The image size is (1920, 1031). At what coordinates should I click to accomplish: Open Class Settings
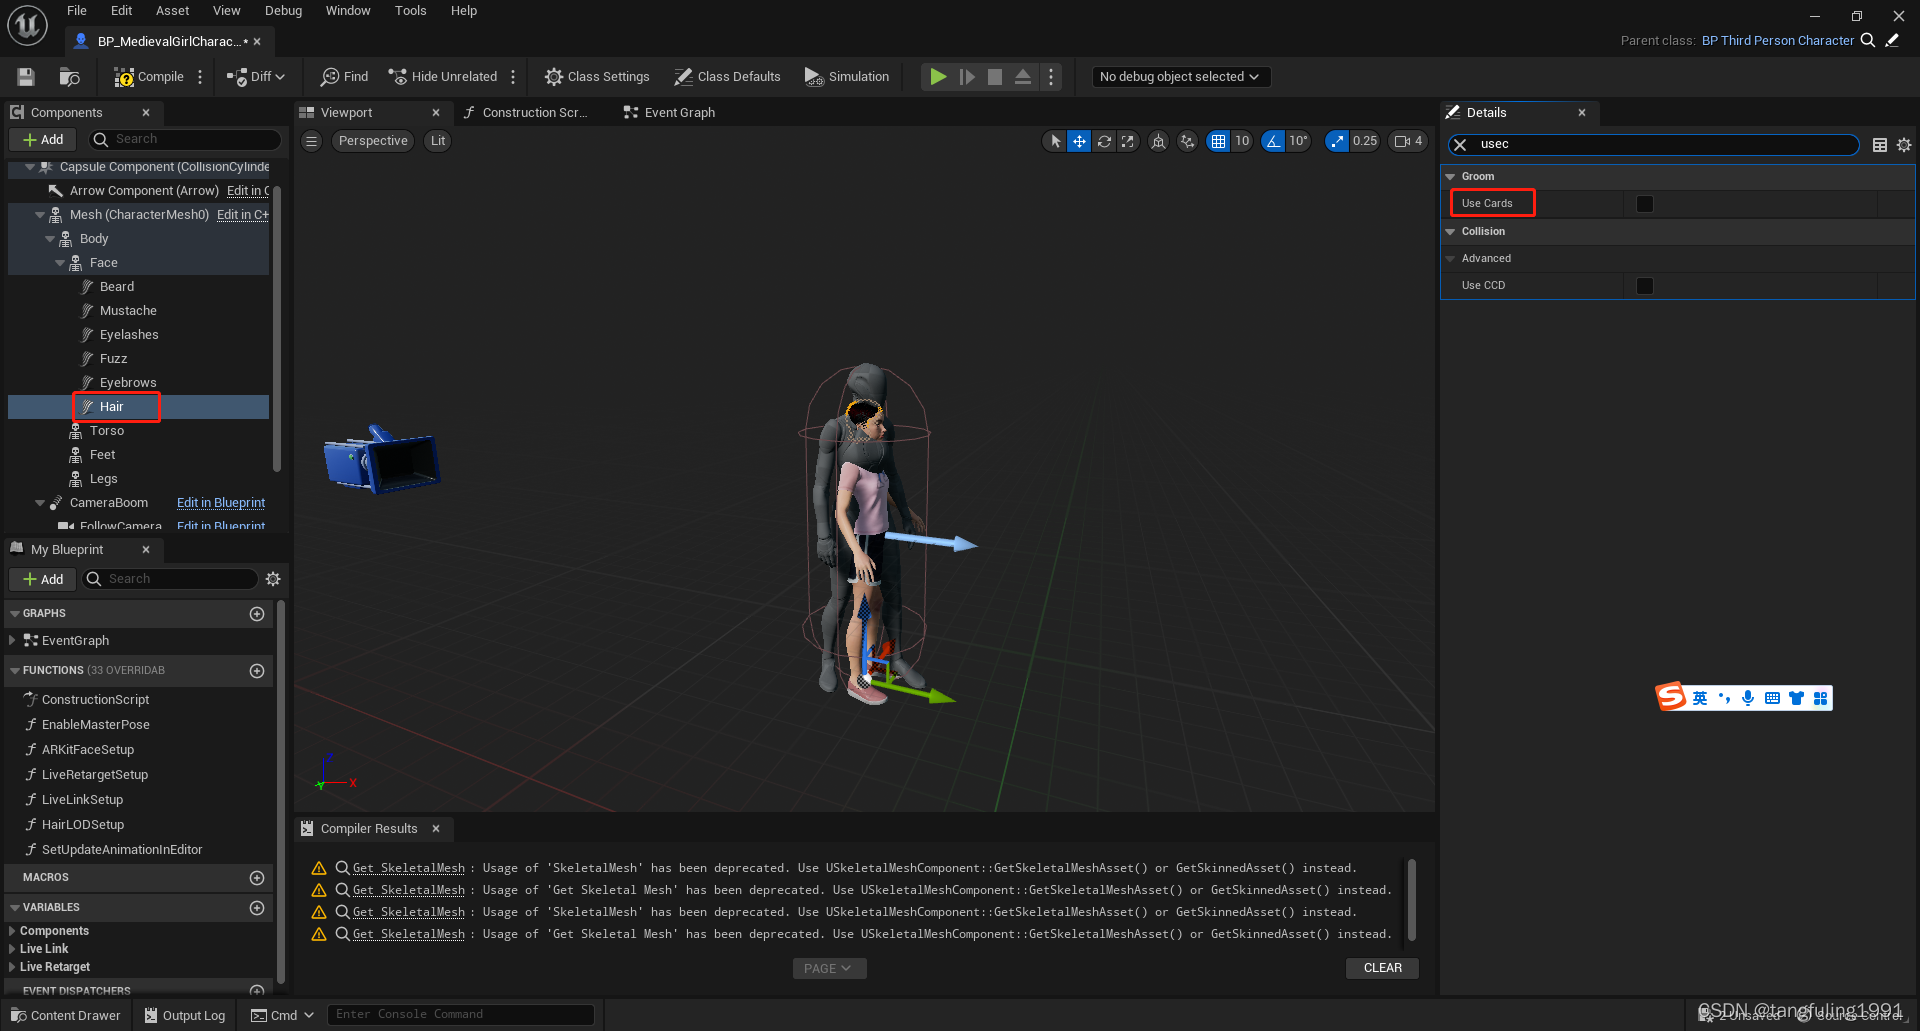click(x=597, y=77)
